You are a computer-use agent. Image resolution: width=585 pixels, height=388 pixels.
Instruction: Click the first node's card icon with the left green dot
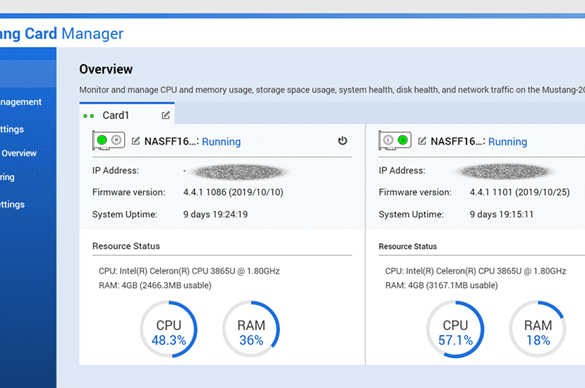click(x=109, y=141)
